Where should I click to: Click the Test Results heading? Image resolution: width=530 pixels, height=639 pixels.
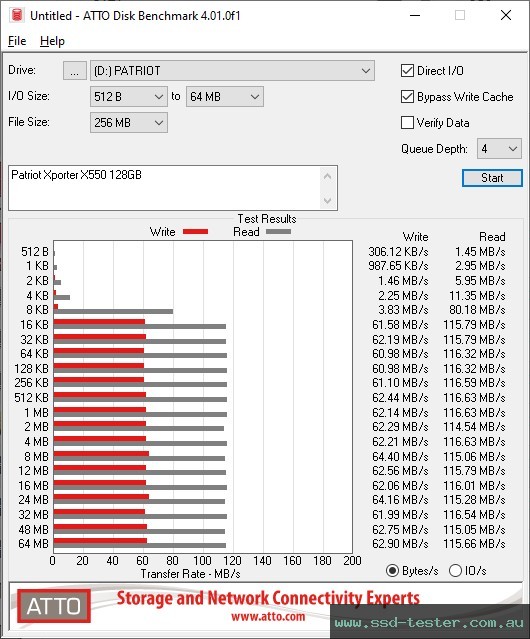[x=267, y=219]
